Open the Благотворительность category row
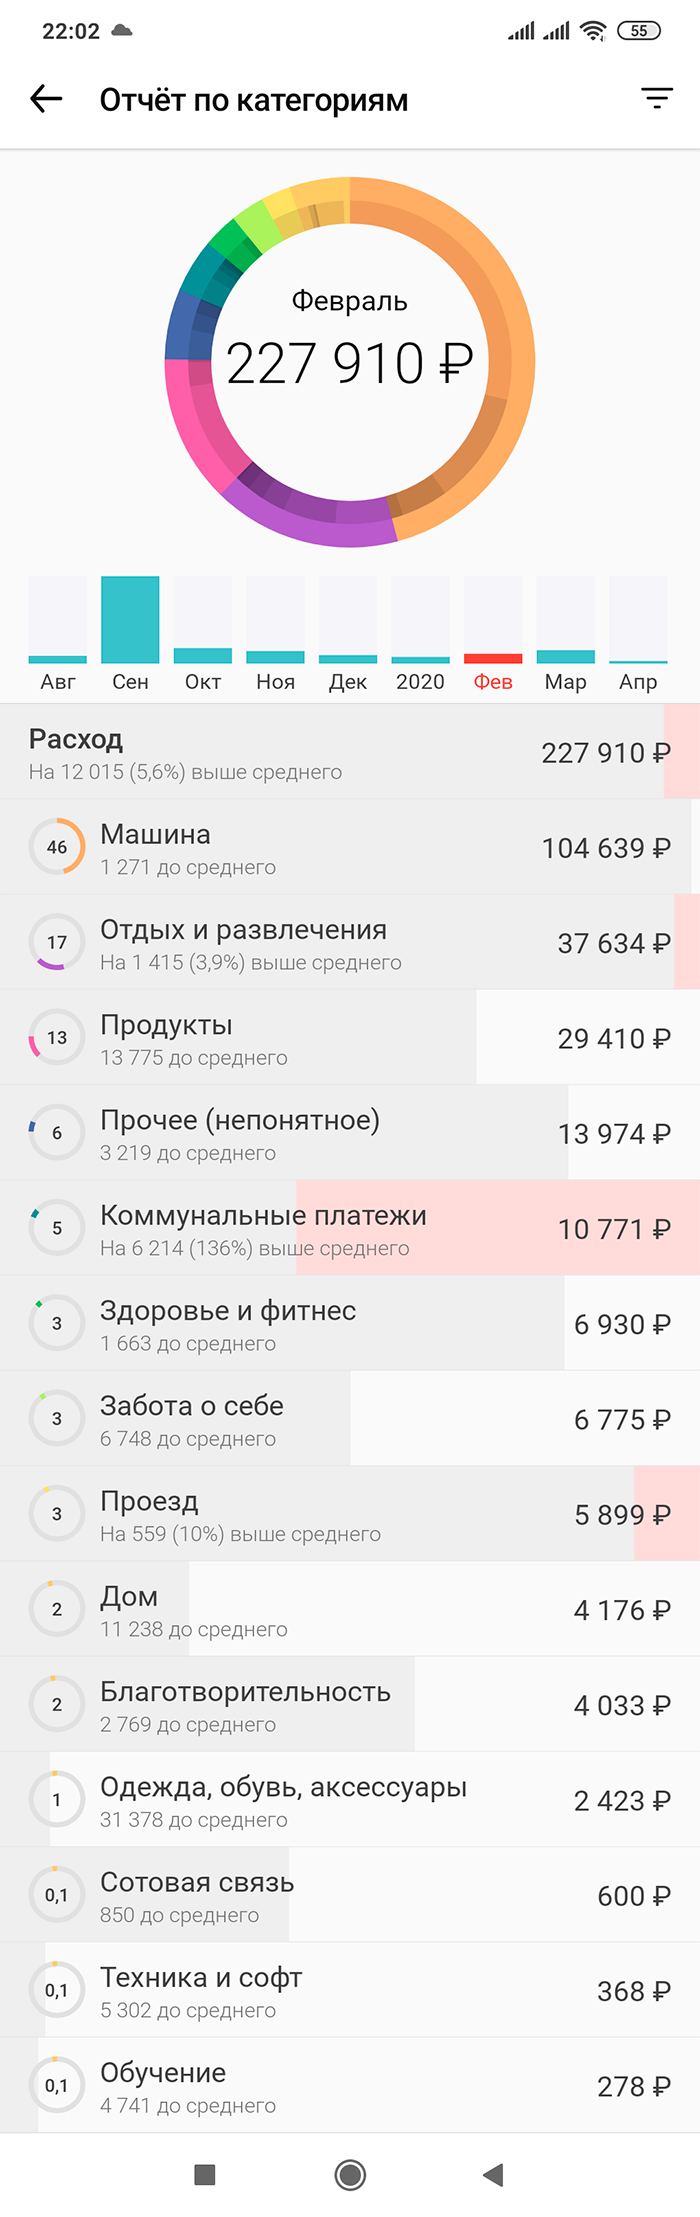This screenshot has width=700, height=2217. click(x=350, y=1705)
